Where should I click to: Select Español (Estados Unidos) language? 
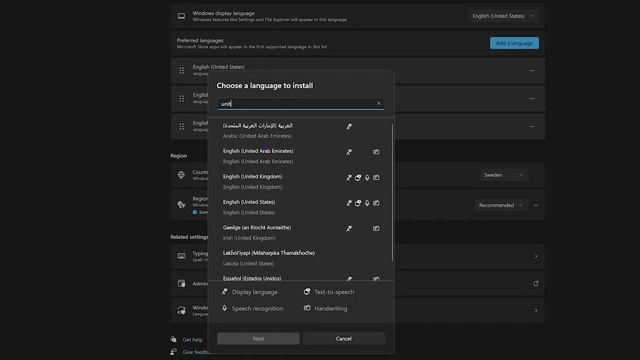point(300,278)
